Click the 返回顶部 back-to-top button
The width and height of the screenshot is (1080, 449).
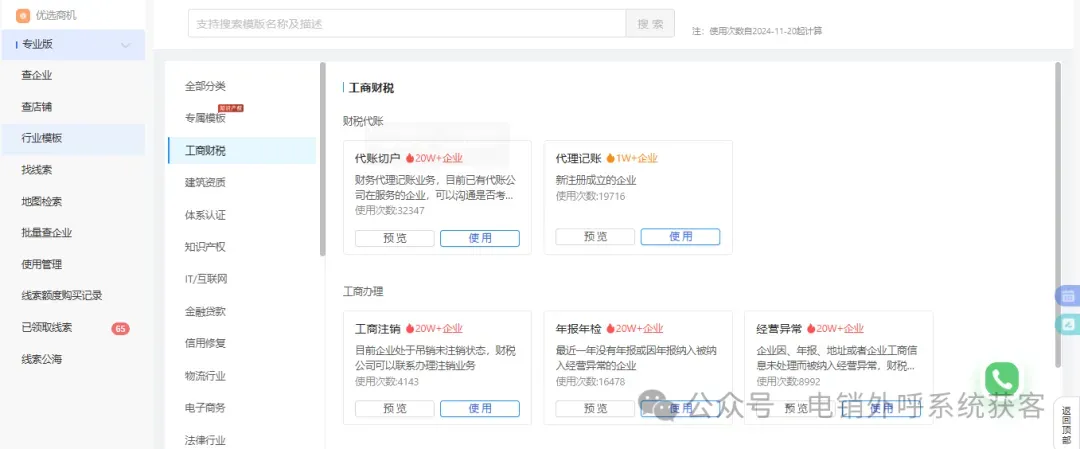click(1066, 424)
